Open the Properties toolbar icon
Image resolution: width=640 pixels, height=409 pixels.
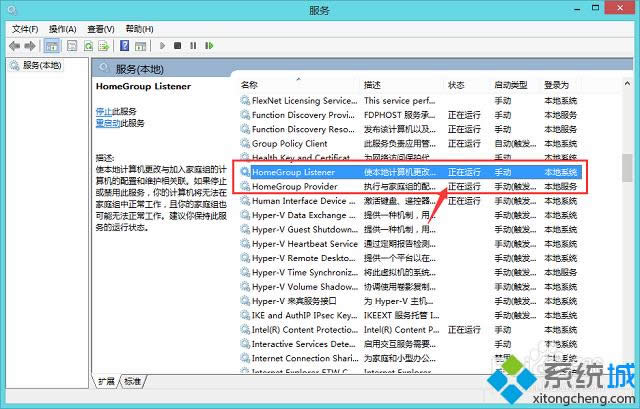point(73,46)
